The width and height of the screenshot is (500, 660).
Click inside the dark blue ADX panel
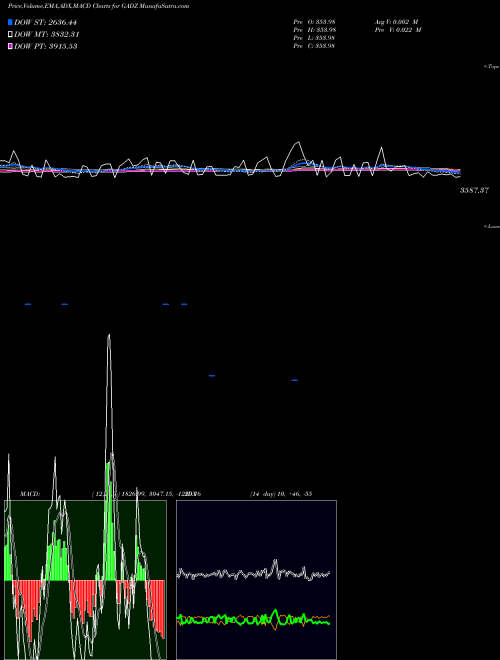click(256, 580)
